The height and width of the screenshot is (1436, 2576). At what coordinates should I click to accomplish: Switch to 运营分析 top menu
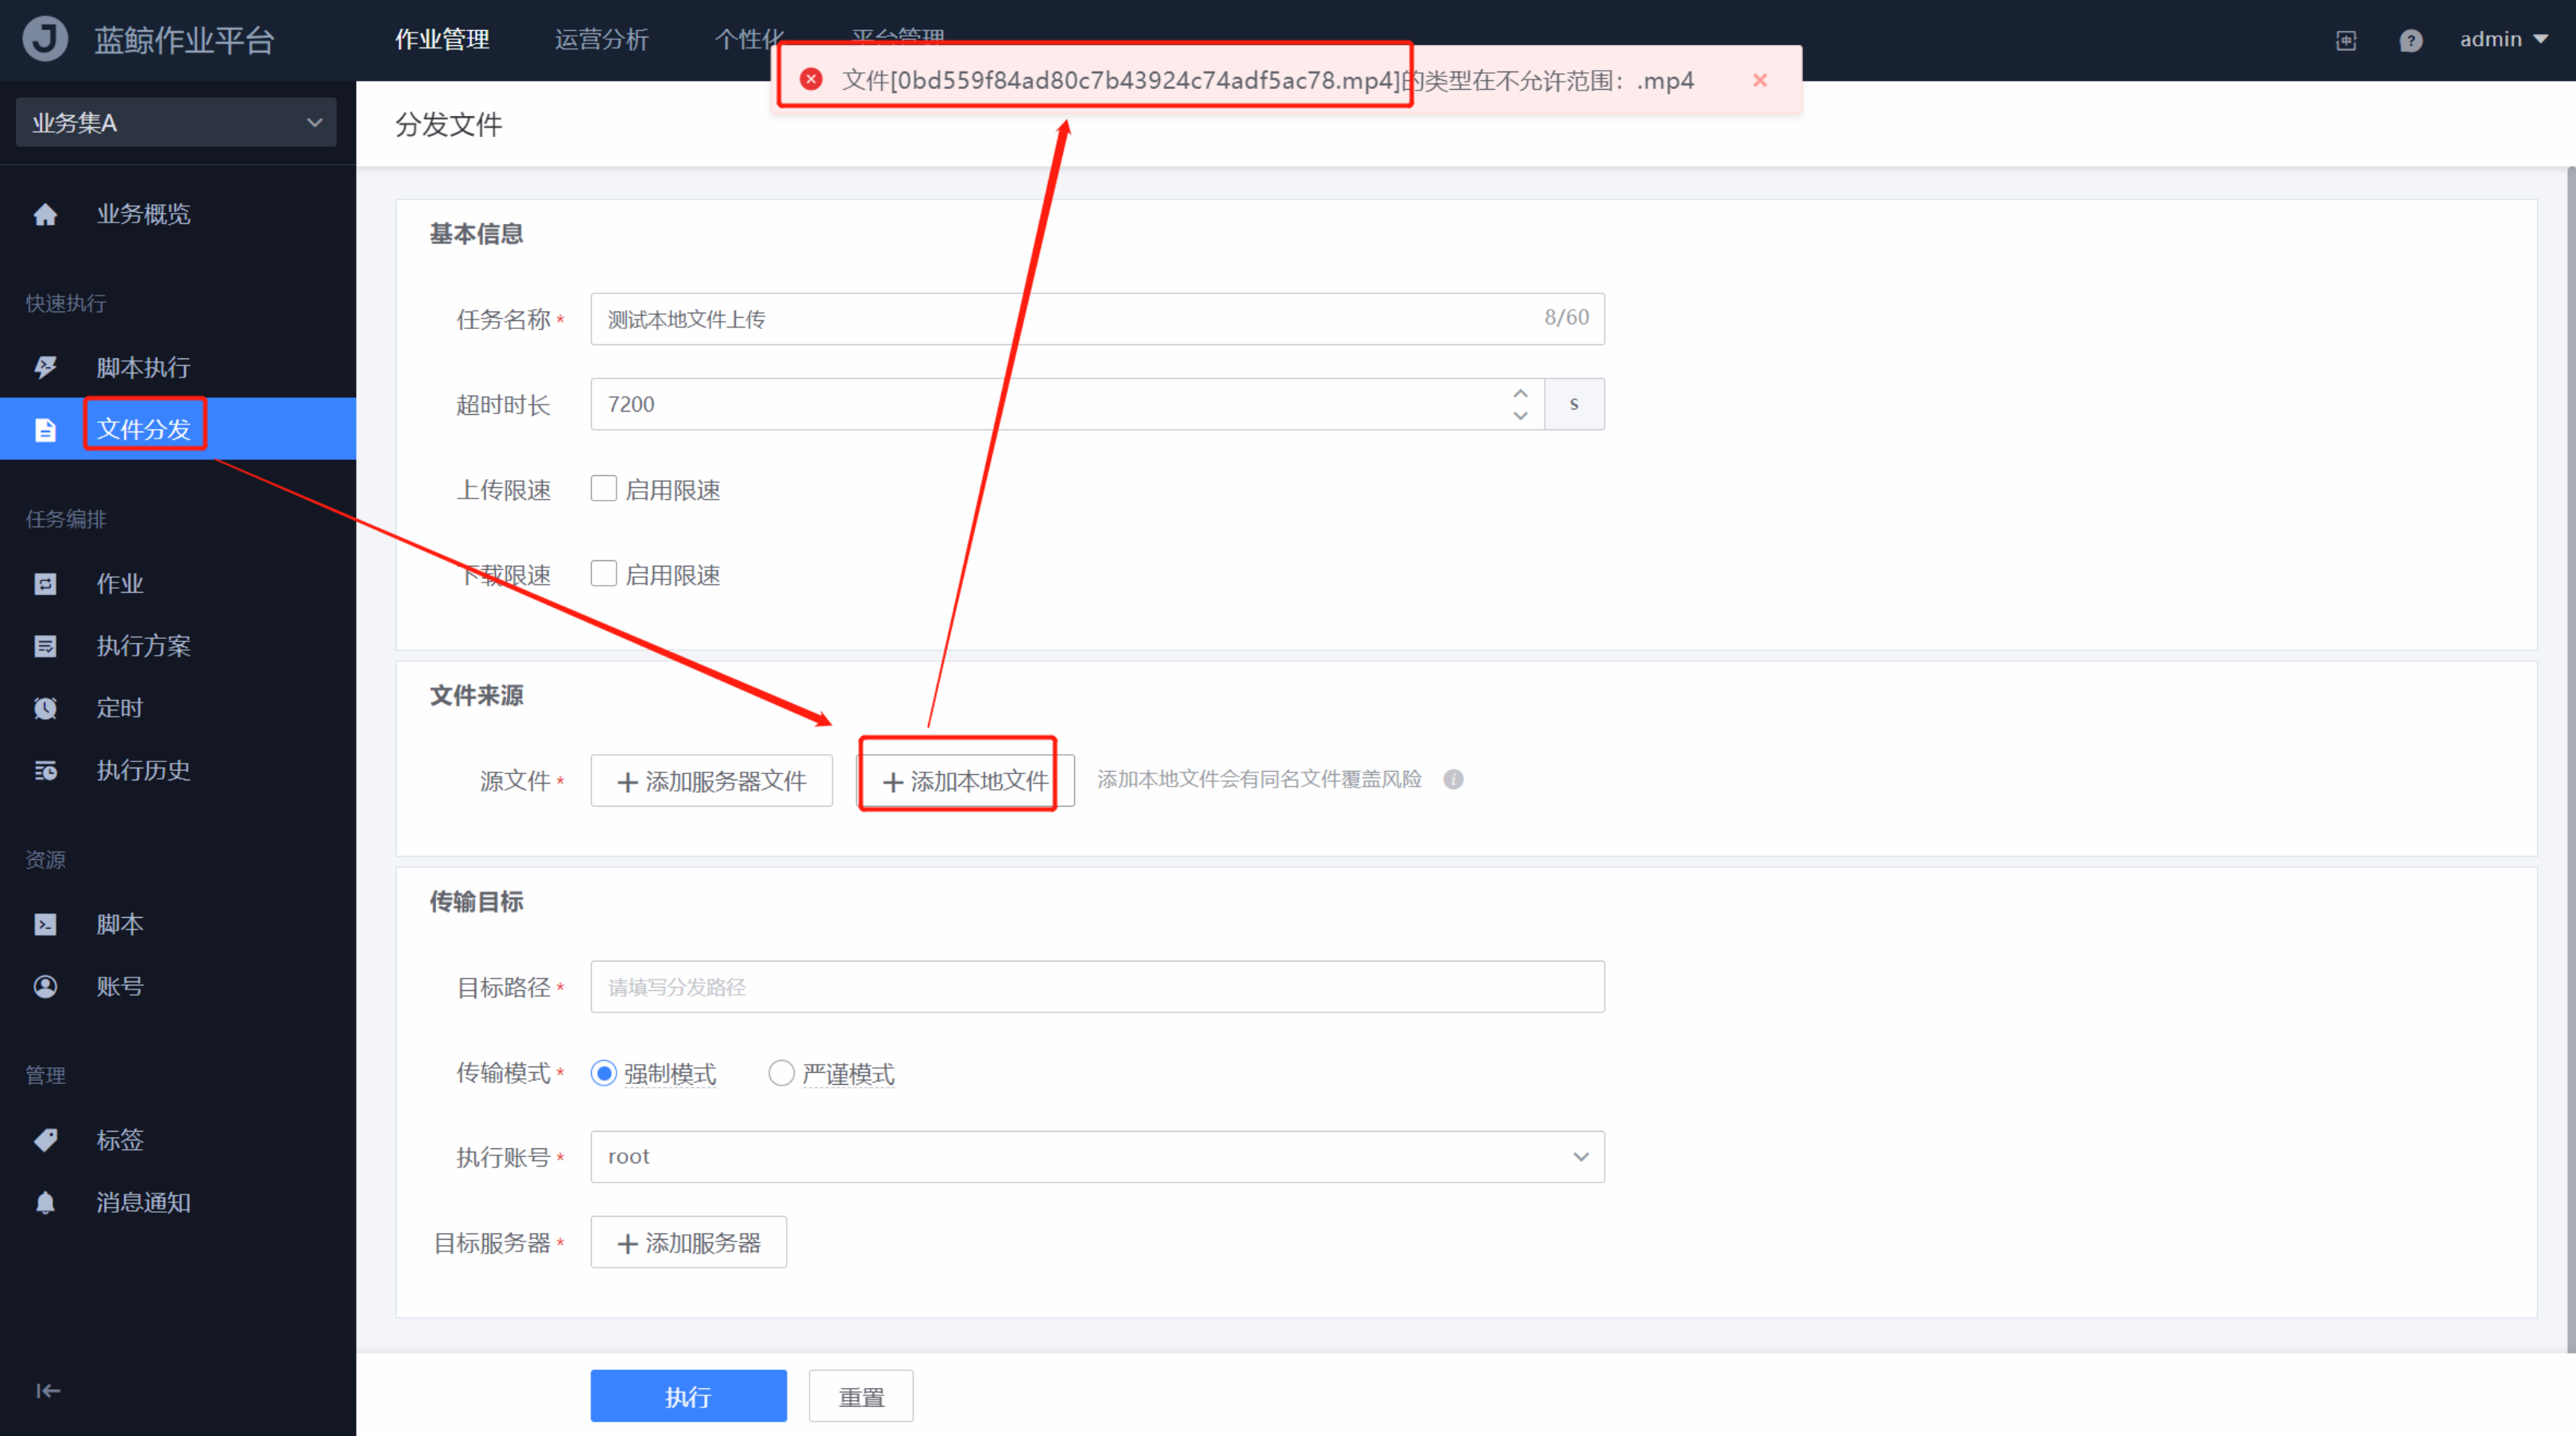601,40
